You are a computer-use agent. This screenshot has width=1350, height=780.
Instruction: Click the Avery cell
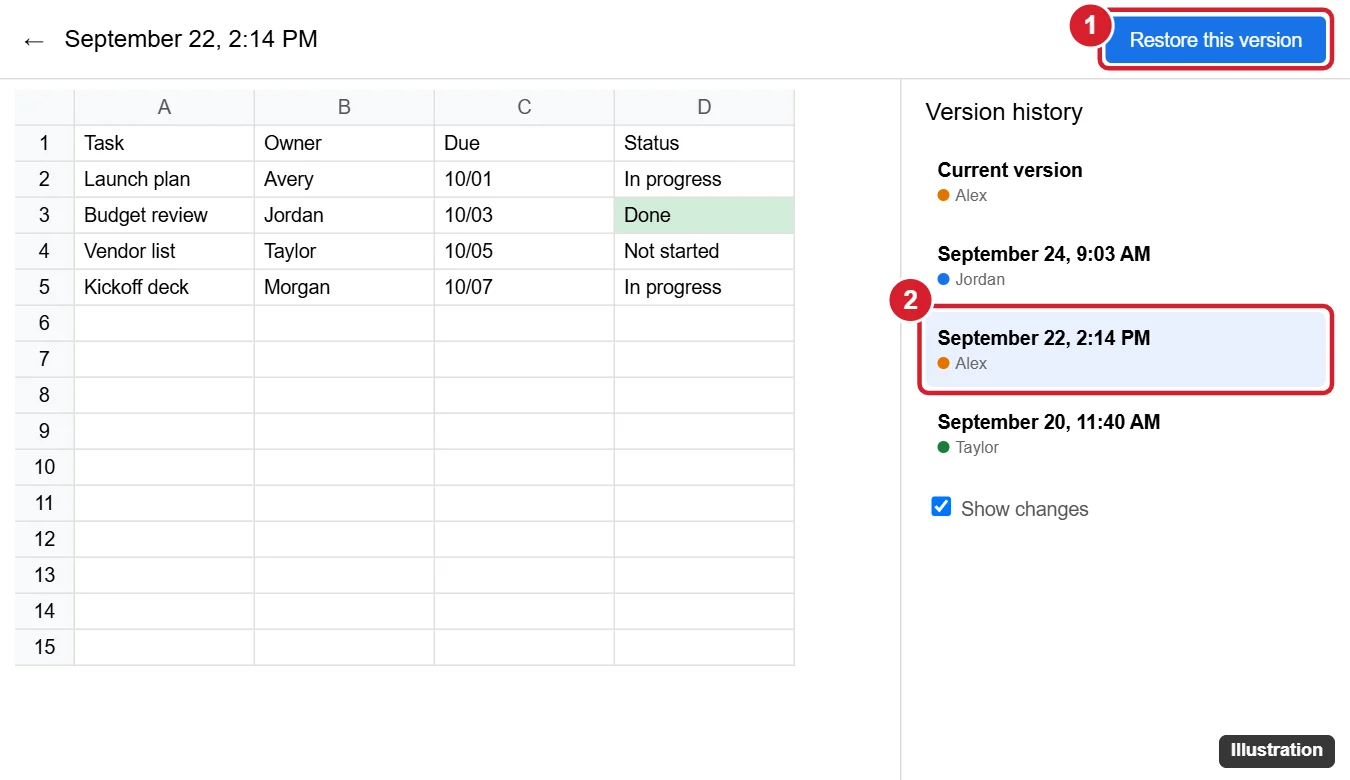tap(344, 179)
